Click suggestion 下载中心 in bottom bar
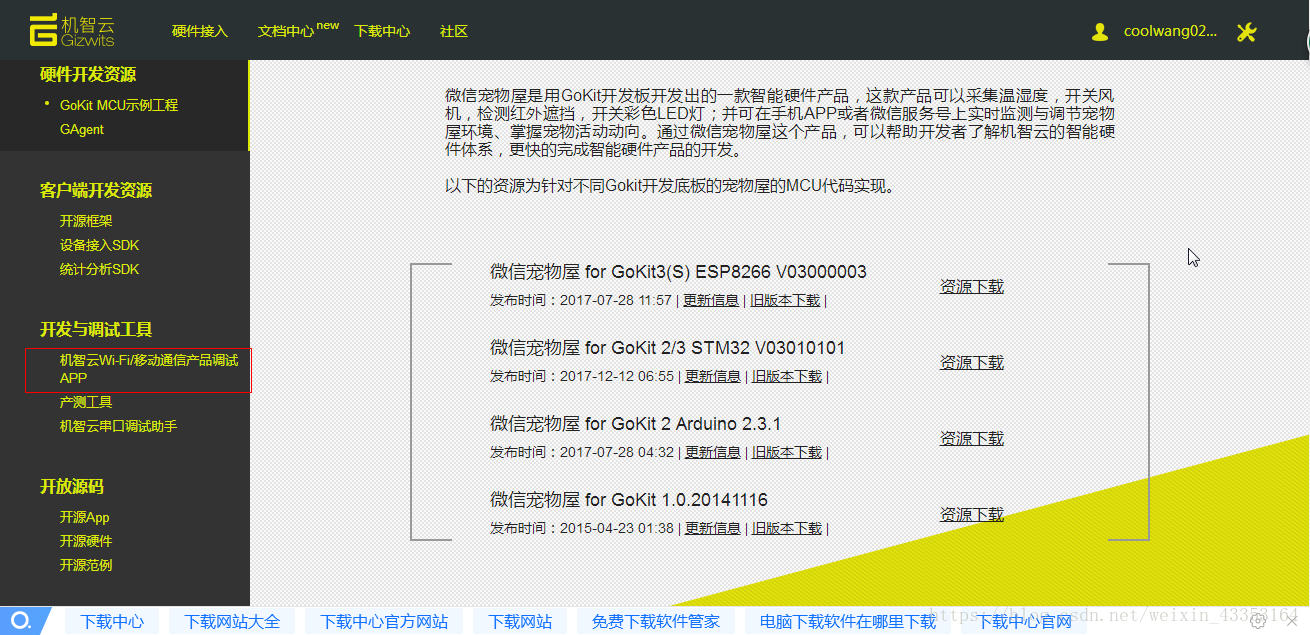 point(112,622)
